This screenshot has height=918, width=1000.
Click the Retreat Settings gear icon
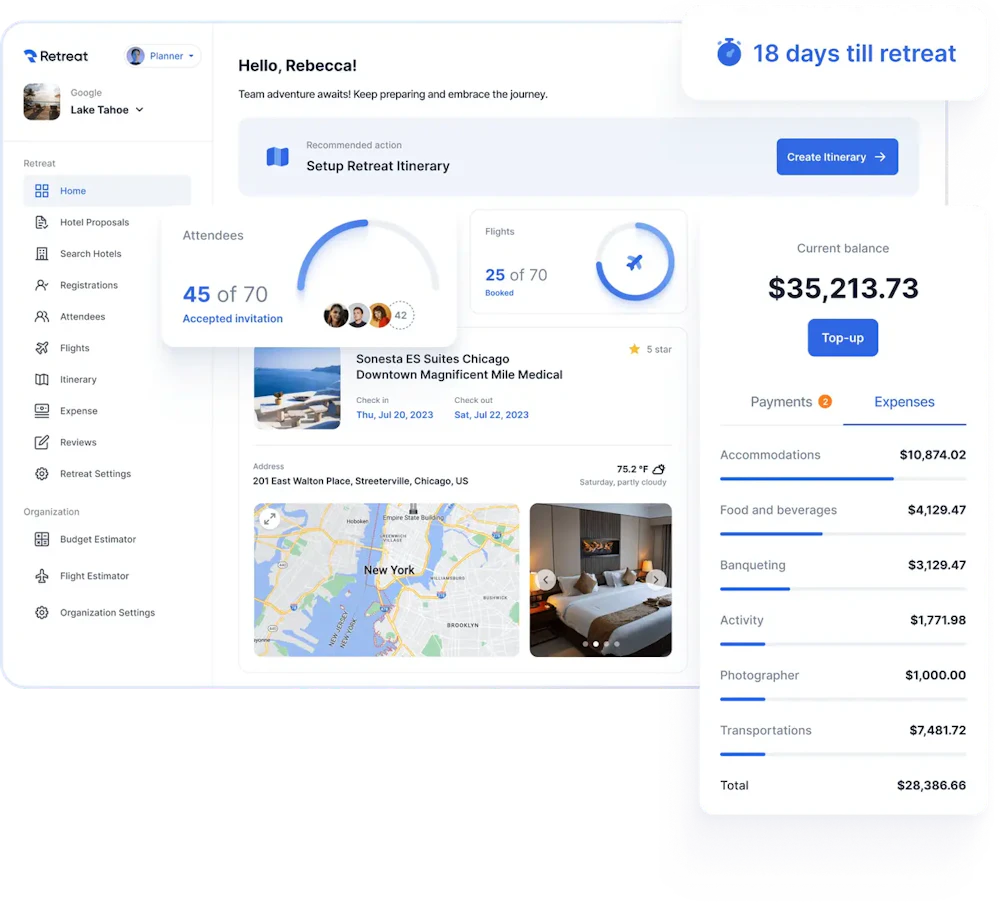pyautogui.click(x=41, y=473)
